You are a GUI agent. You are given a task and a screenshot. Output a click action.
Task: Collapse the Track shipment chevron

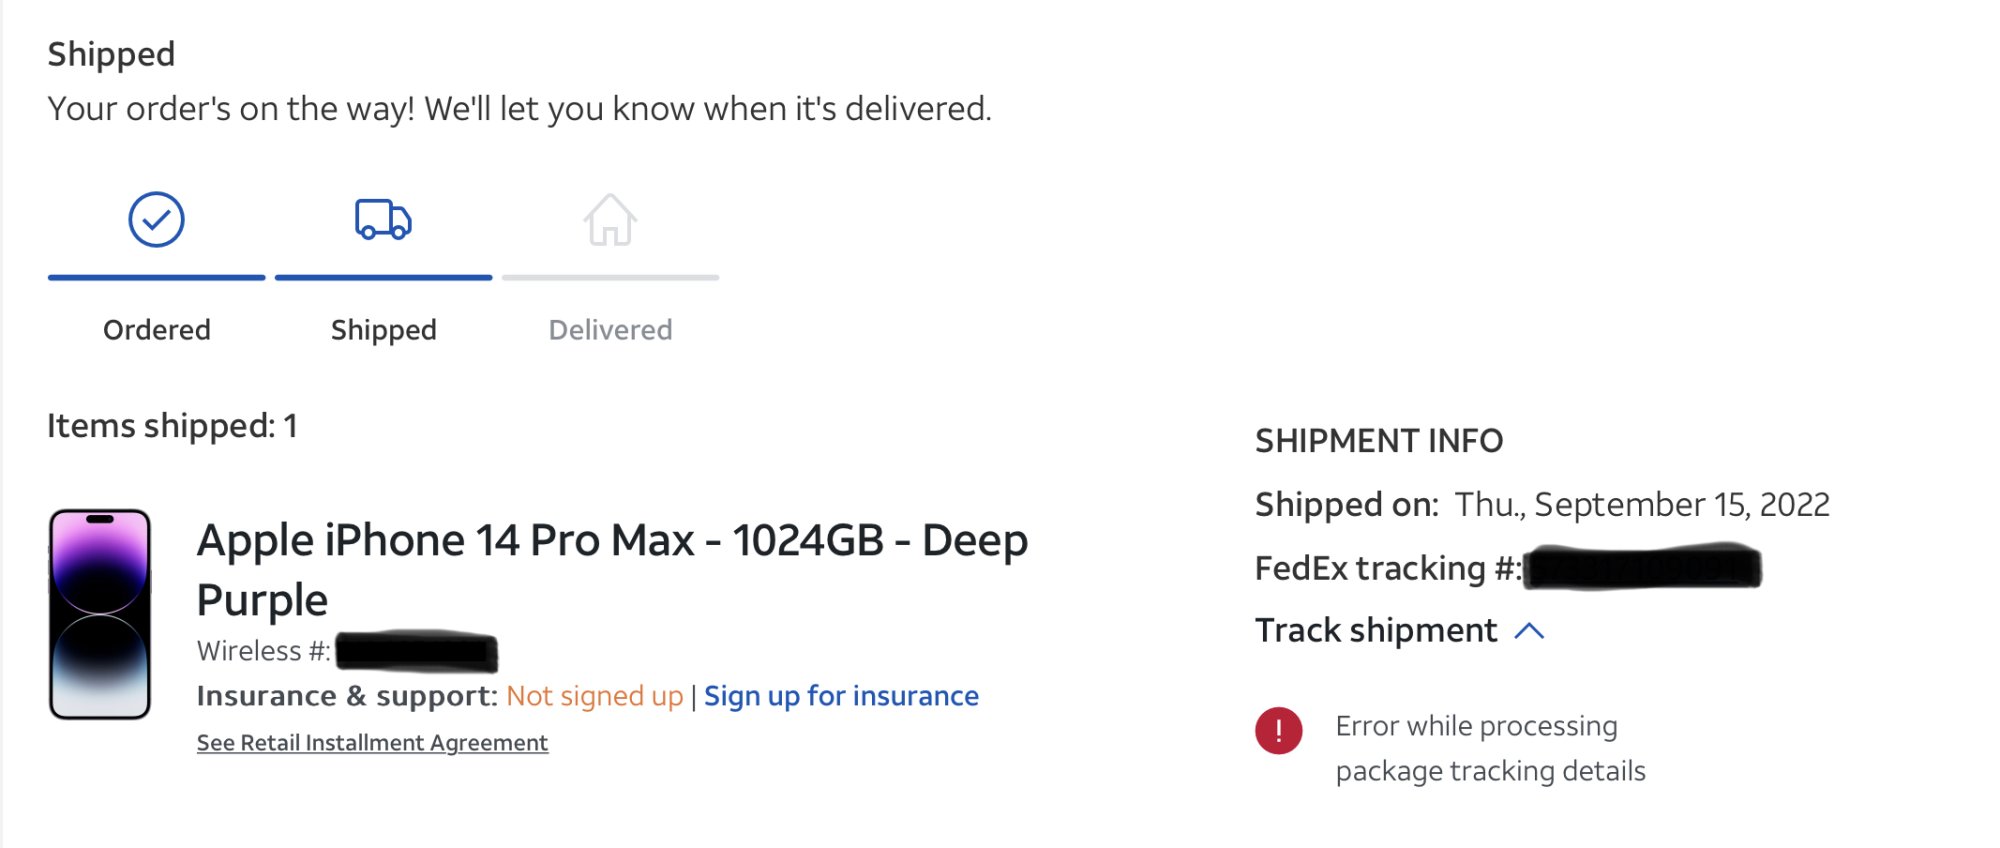tap(1529, 631)
